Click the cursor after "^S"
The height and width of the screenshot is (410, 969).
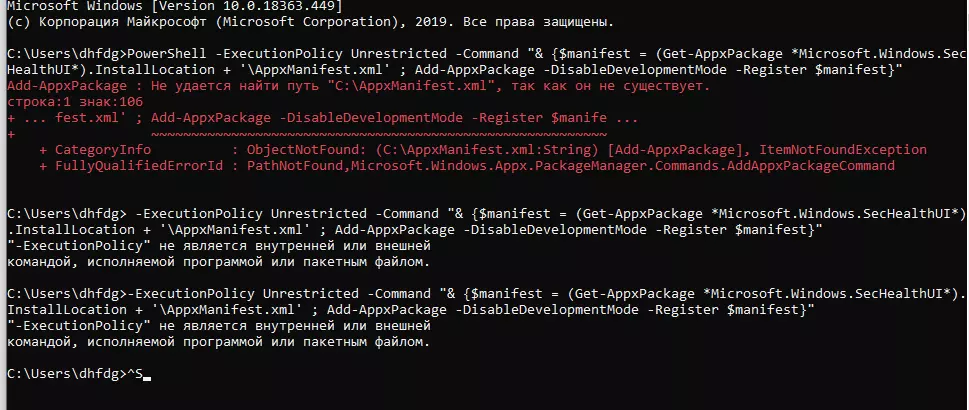pos(146,375)
